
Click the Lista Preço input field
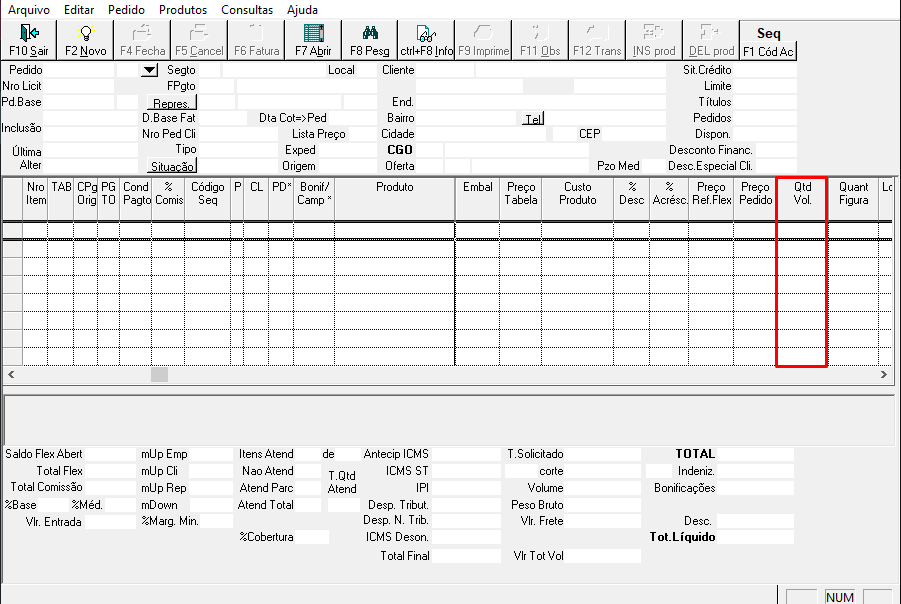point(363,134)
